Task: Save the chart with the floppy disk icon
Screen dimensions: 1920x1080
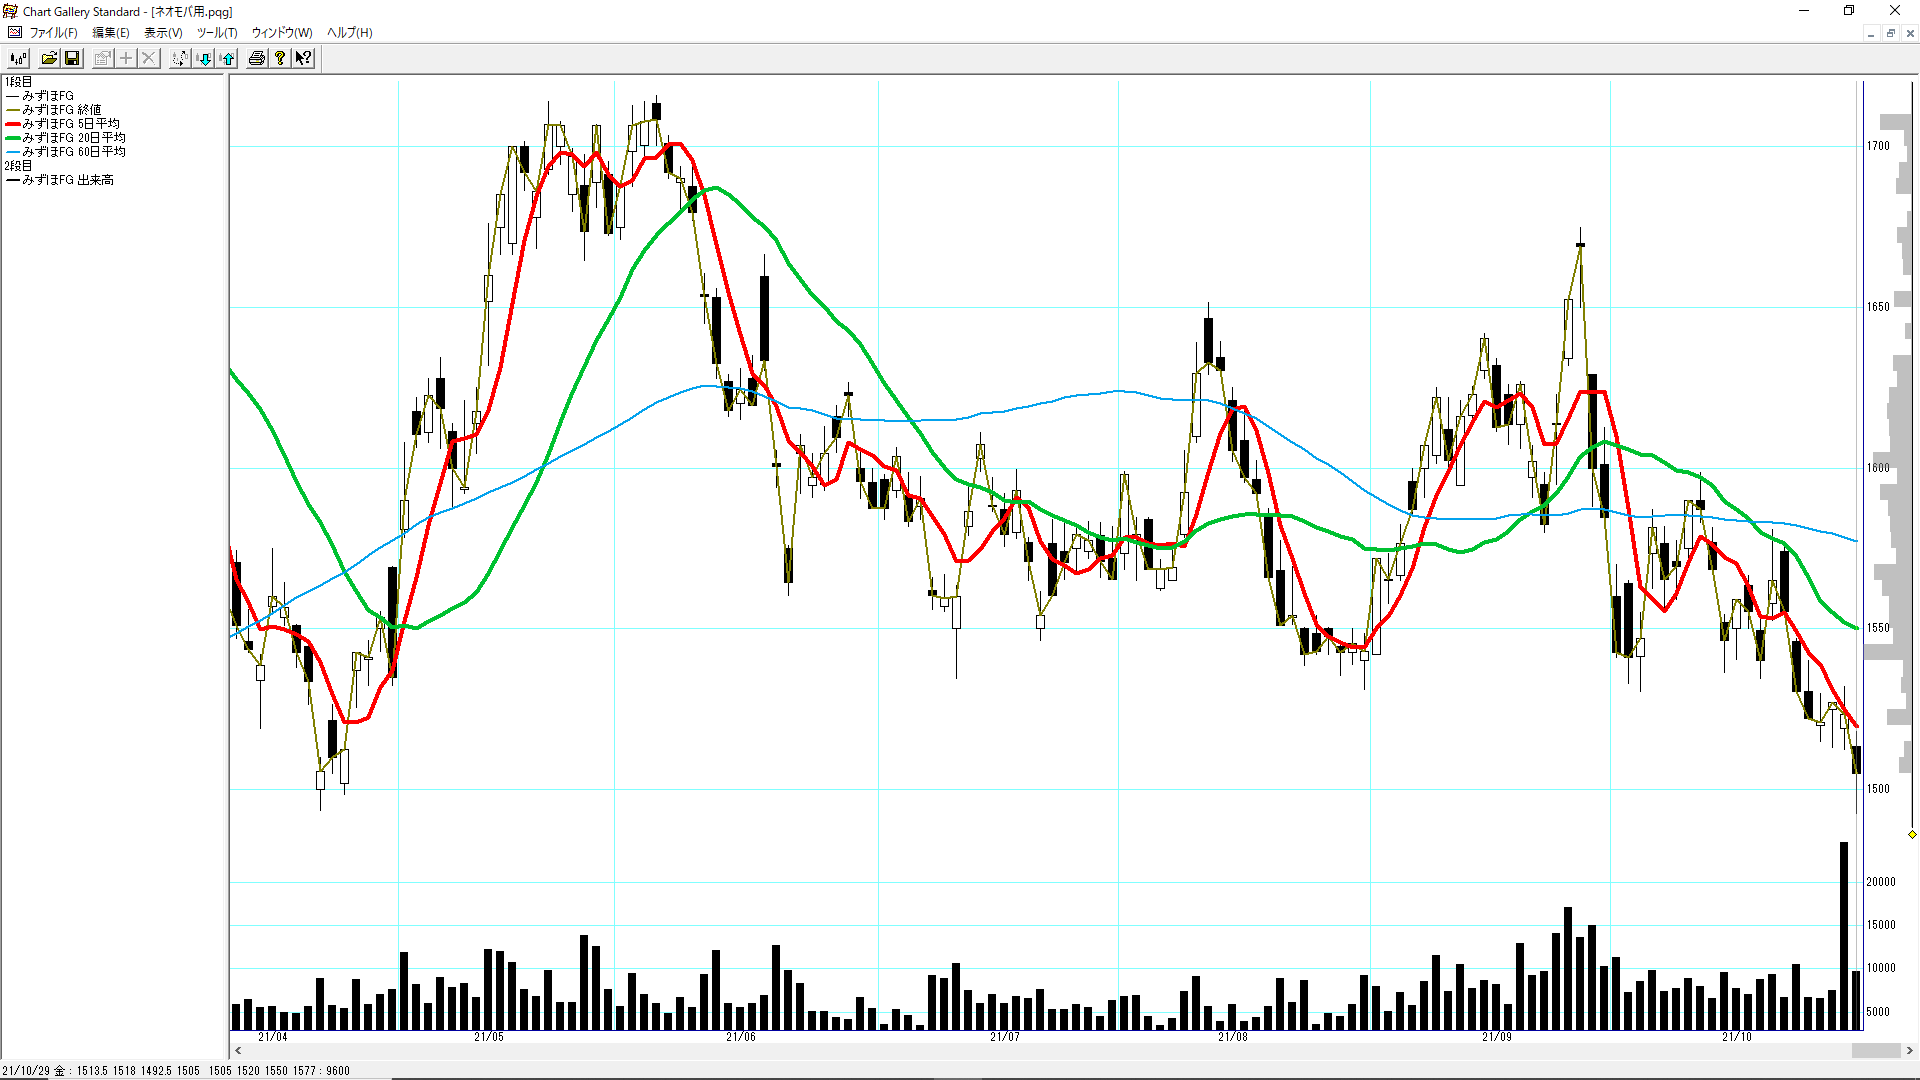Action: pos(72,58)
